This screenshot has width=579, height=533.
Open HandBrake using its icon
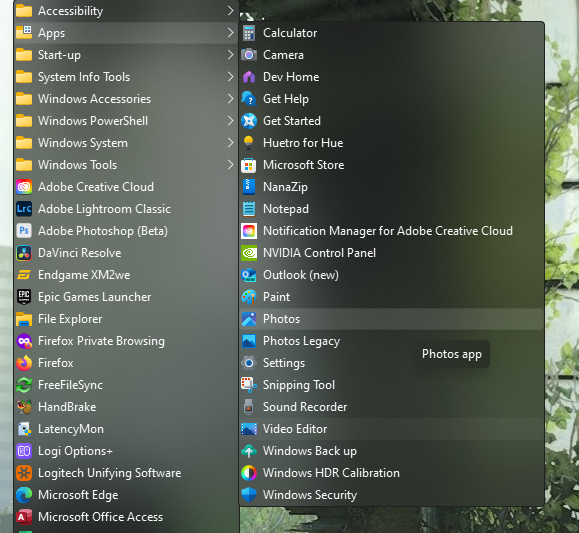tap(24, 407)
